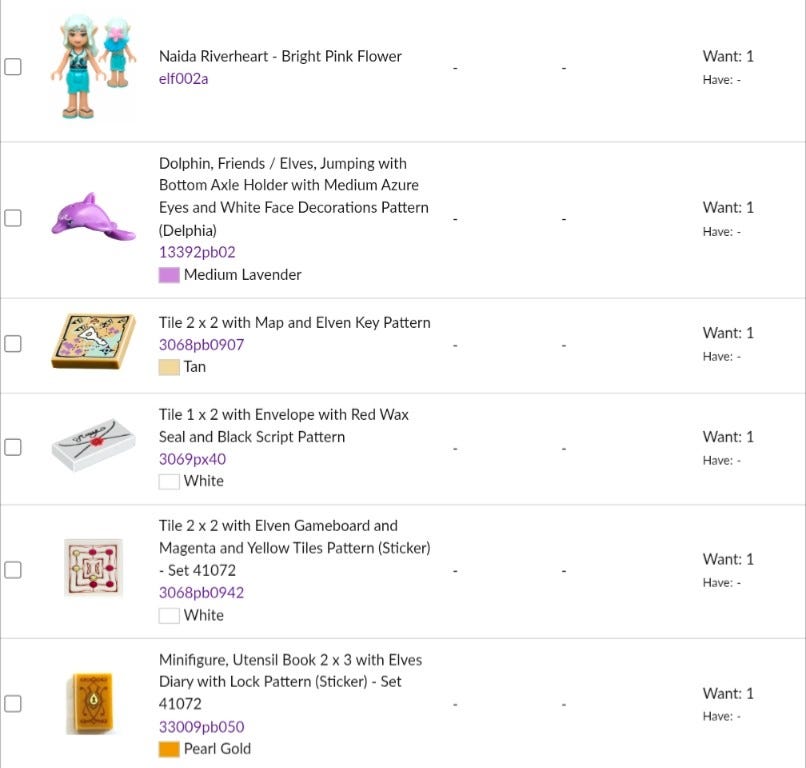The height and width of the screenshot is (768, 806).
Task: Open part link 3068pb0907
Action: pos(201,344)
